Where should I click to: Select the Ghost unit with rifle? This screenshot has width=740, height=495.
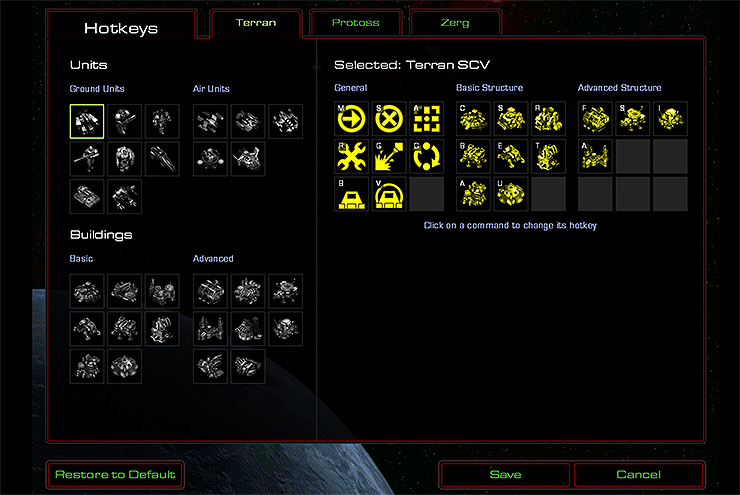click(87, 159)
